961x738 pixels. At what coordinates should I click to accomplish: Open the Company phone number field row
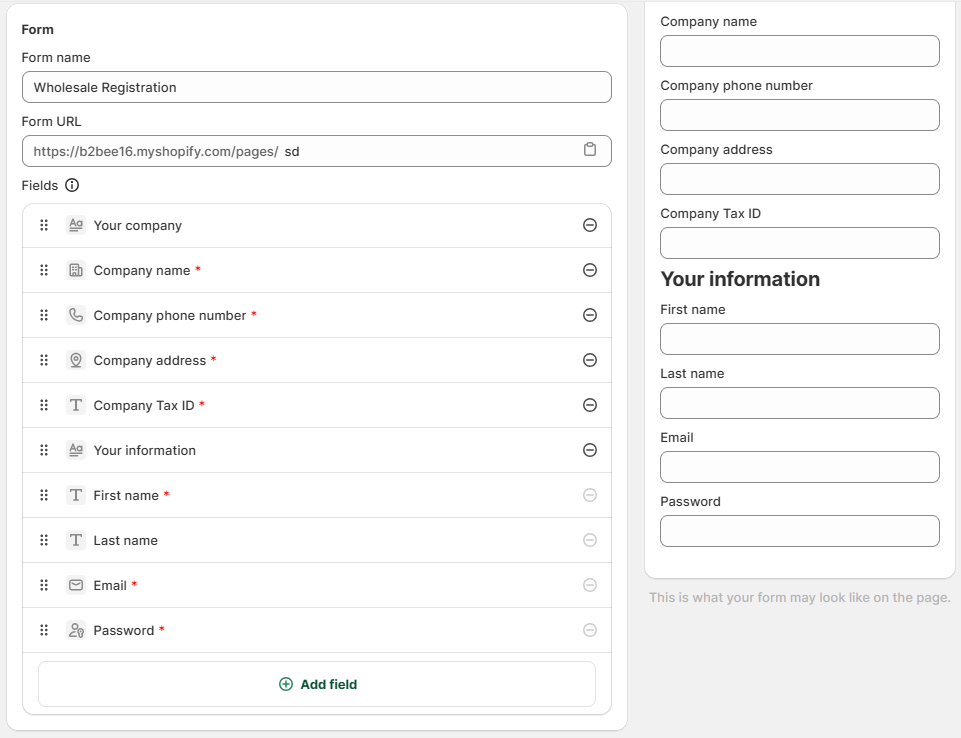317,315
